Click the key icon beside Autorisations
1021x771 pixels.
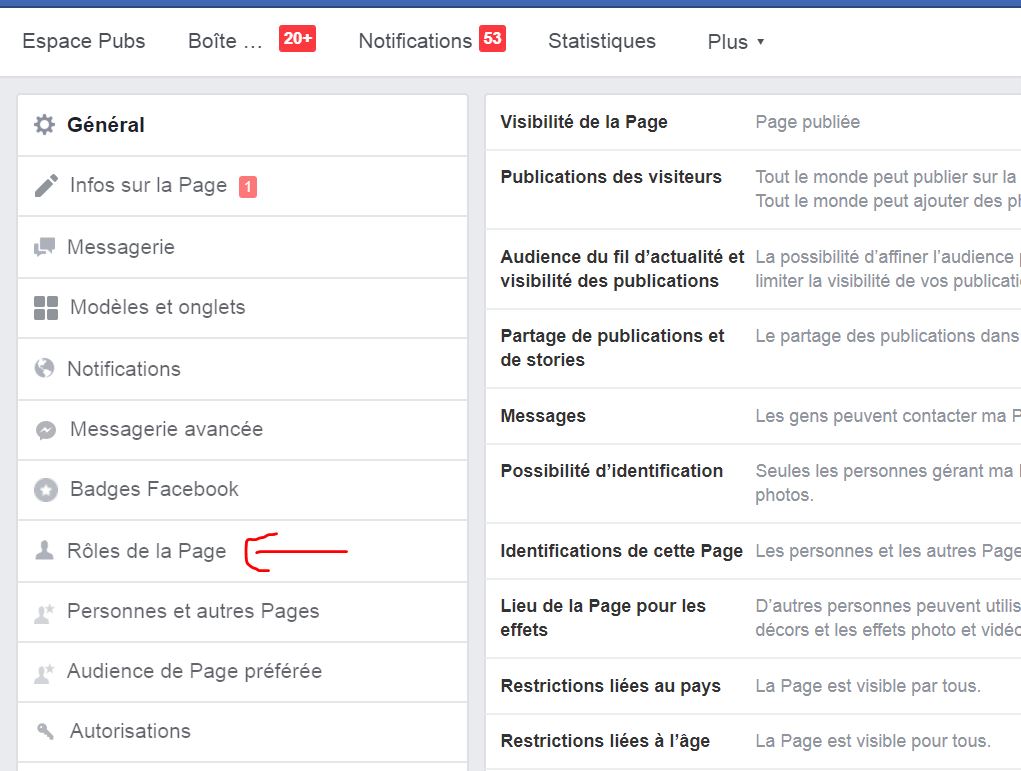tap(44, 732)
